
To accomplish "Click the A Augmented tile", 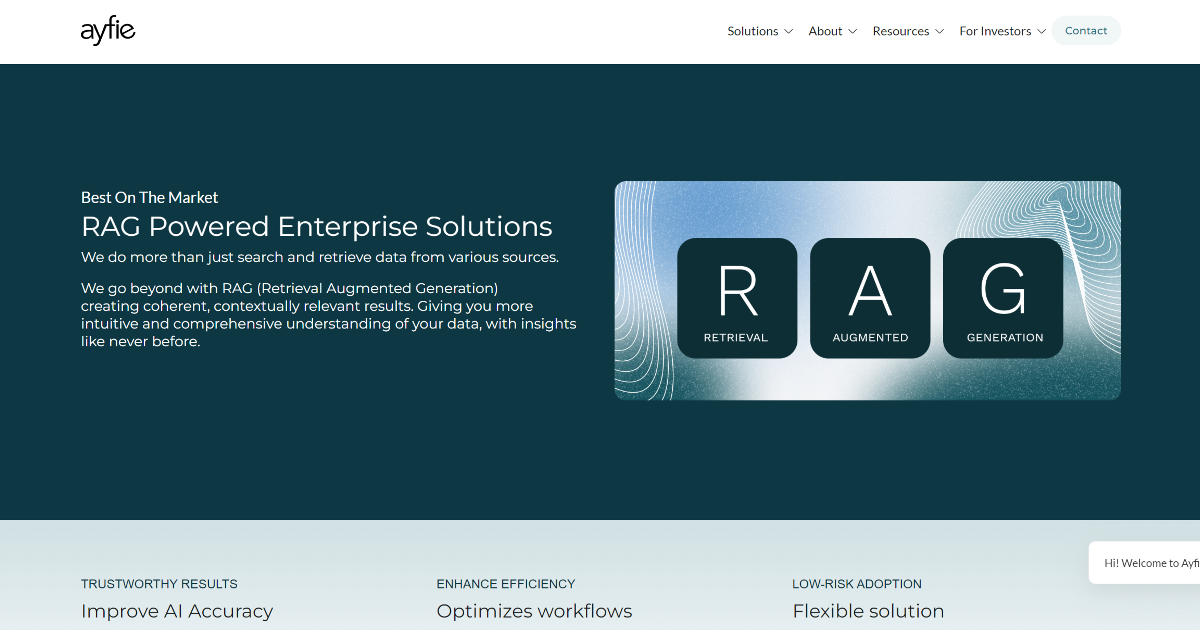I will (870, 298).
